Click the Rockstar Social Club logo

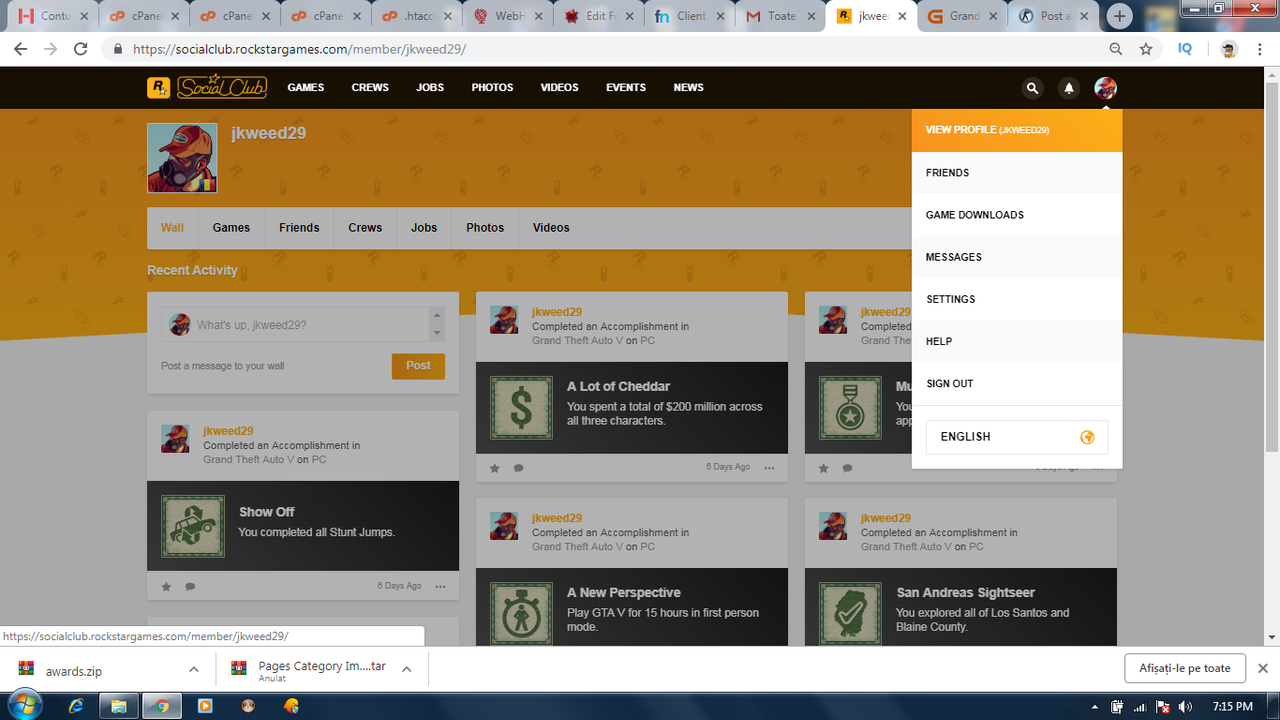coord(207,88)
